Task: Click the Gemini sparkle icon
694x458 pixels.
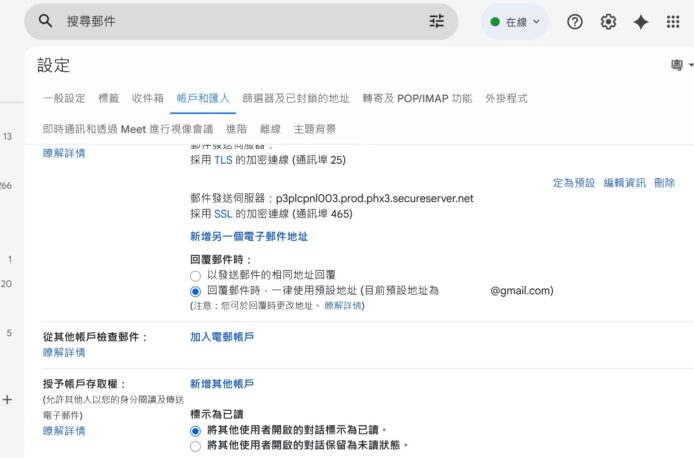Action: click(x=641, y=22)
